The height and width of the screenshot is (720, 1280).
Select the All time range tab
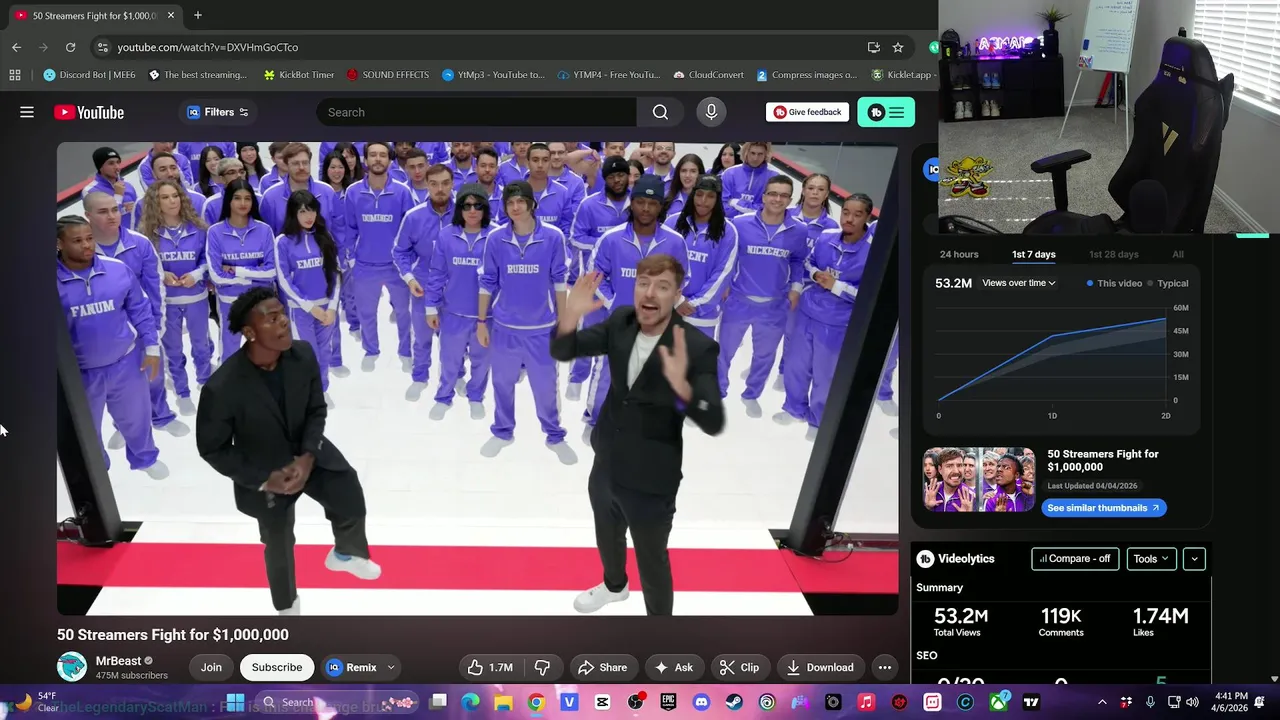pos(1178,254)
